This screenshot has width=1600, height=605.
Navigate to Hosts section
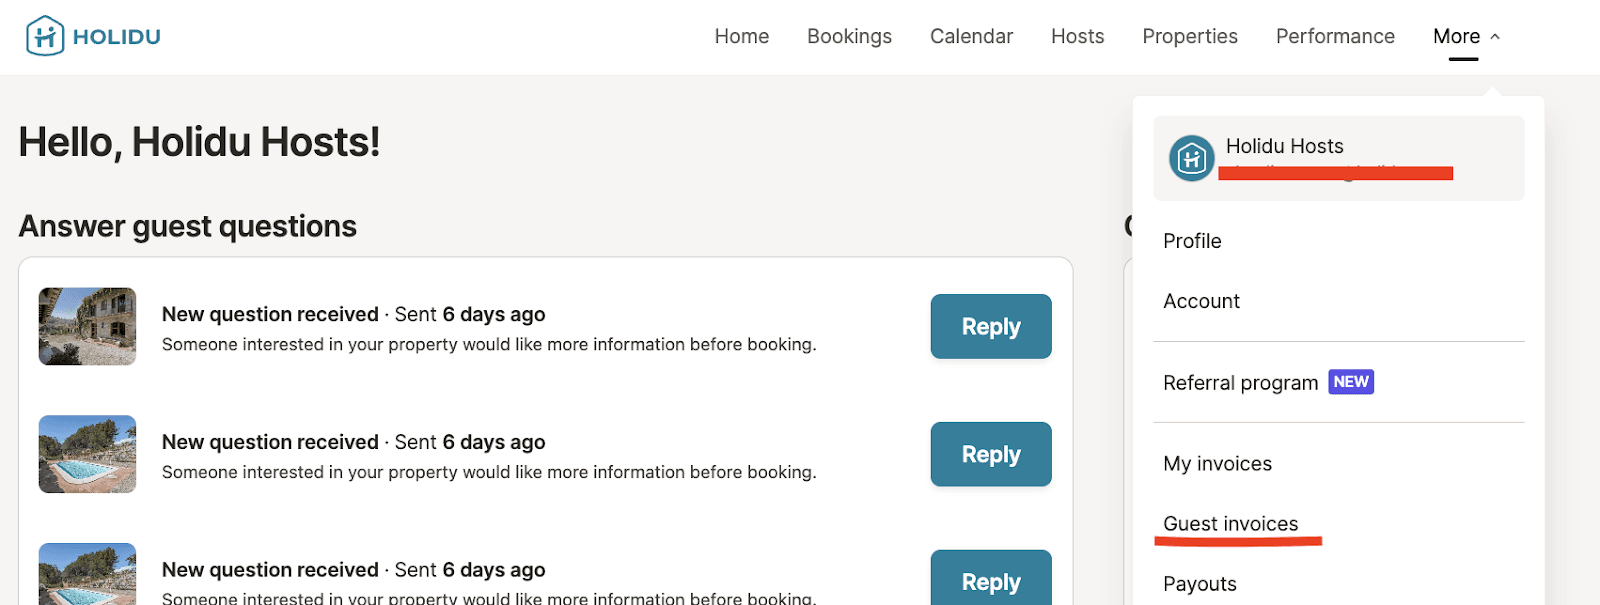(1077, 36)
